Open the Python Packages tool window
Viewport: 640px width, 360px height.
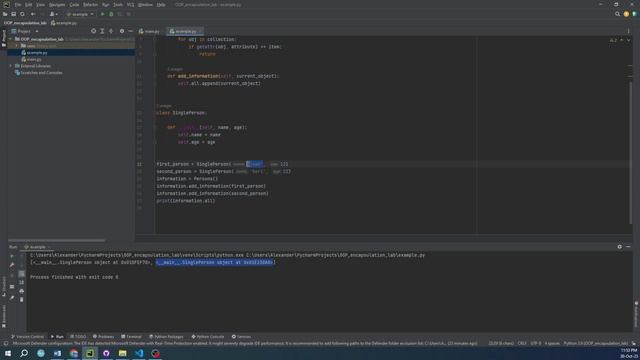pos(166,337)
